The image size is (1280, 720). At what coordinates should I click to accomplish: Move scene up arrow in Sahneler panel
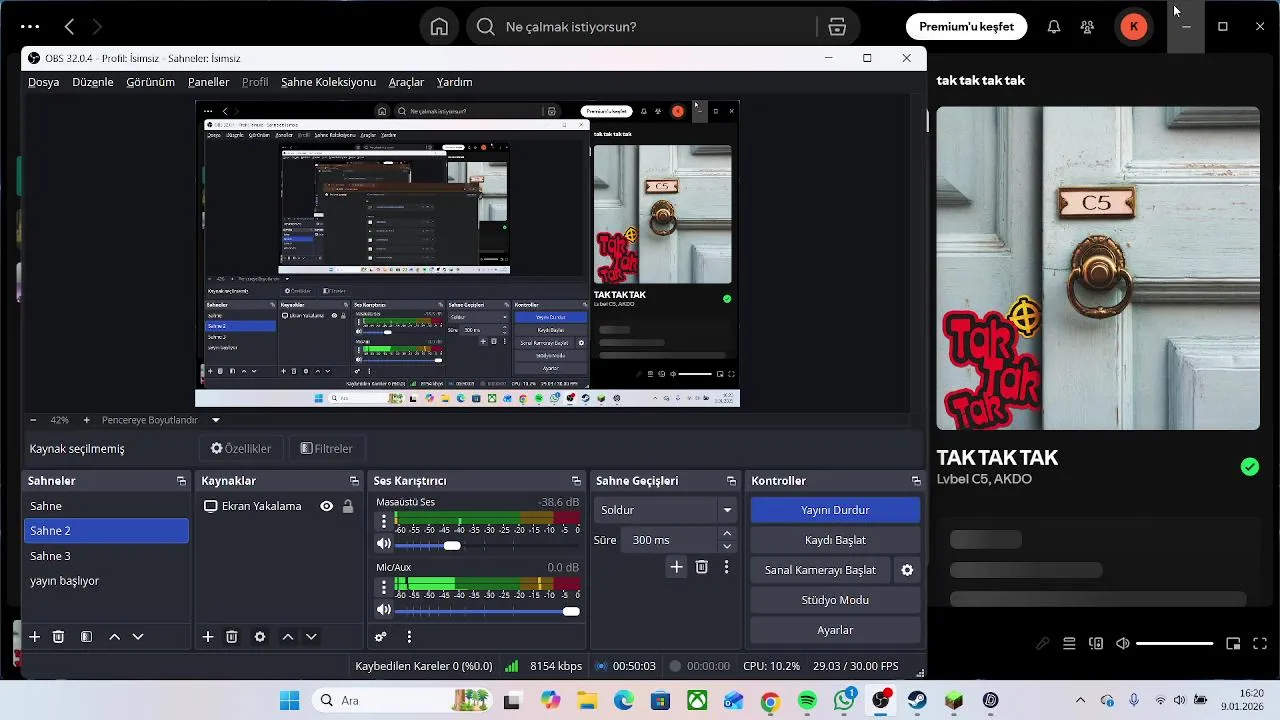click(114, 637)
